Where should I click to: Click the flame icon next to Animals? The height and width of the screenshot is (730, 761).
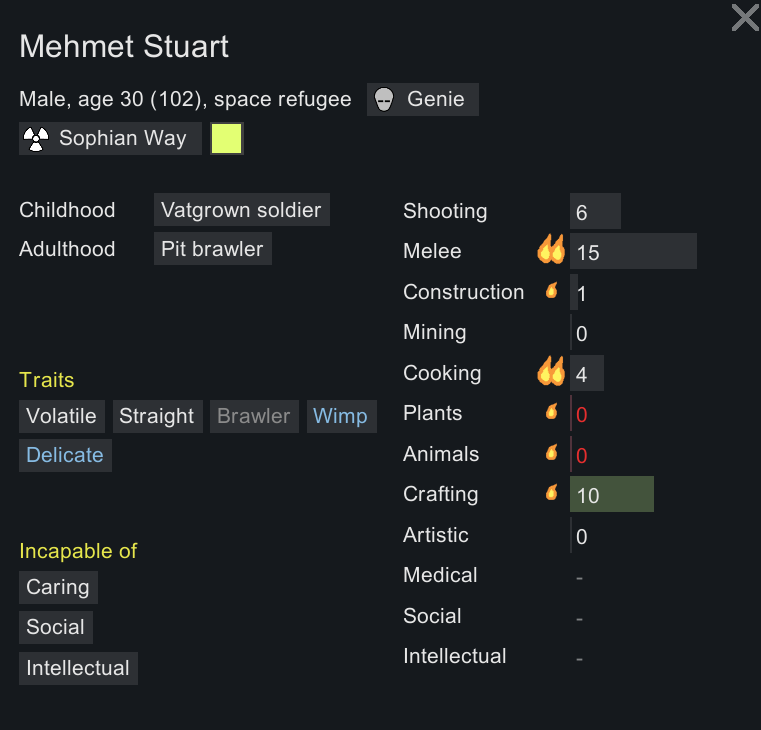pos(551,452)
